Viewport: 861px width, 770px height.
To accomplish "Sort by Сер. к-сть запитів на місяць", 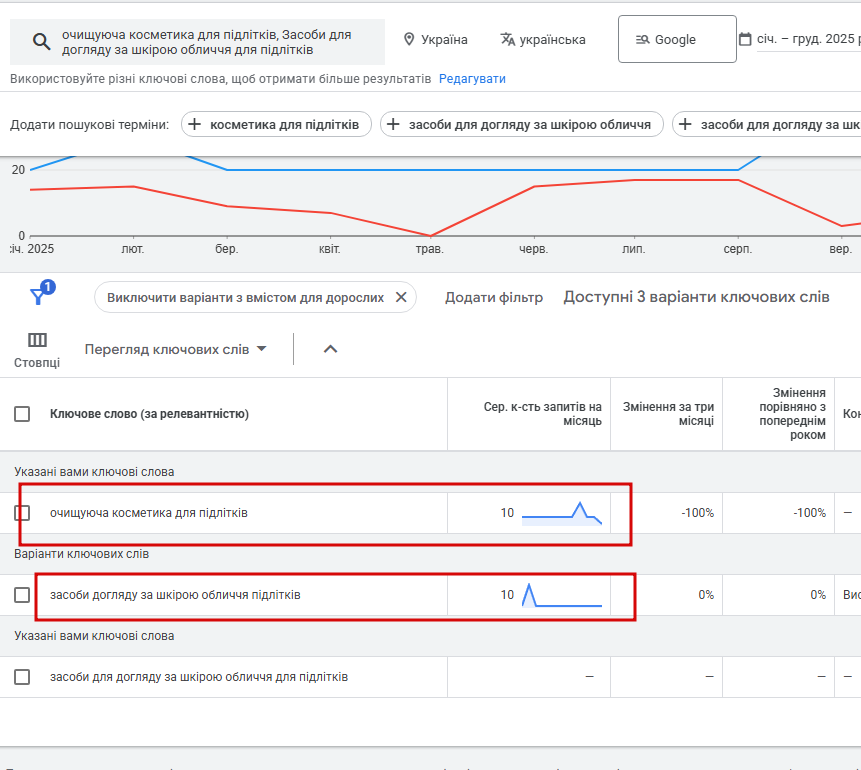I will pos(543,414).
